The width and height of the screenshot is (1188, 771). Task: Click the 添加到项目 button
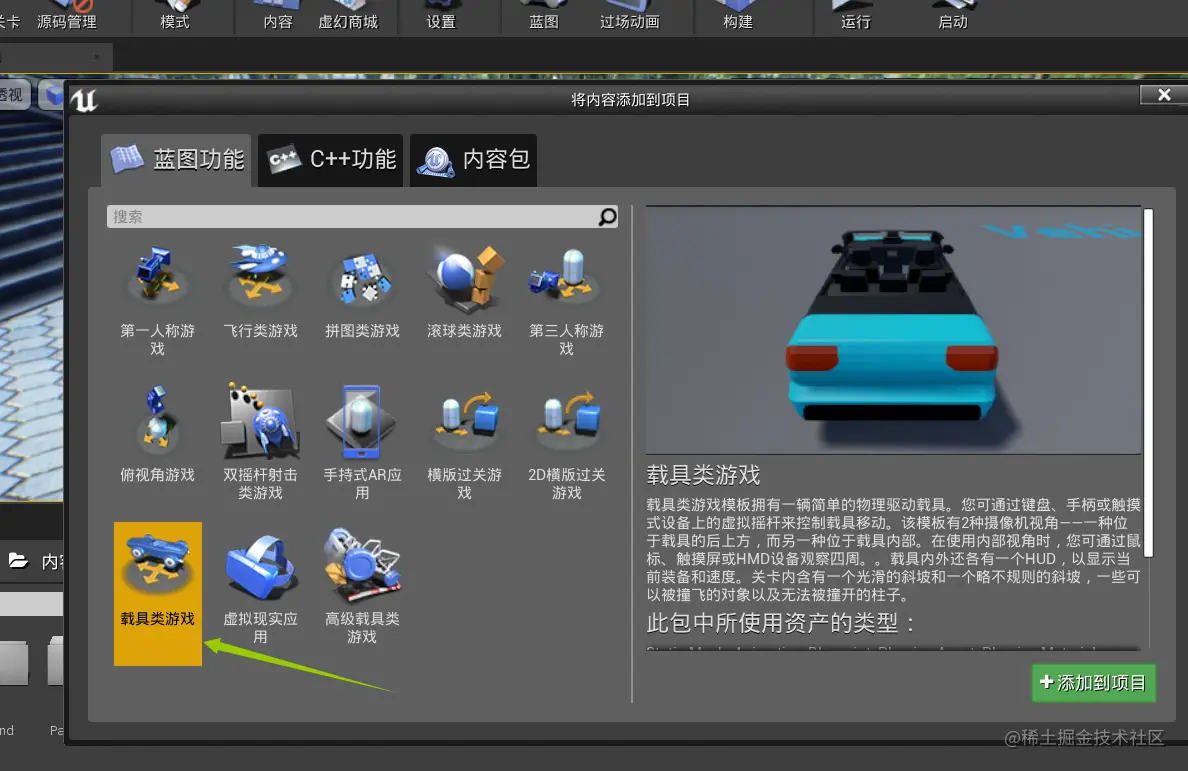click(1093, 683)
